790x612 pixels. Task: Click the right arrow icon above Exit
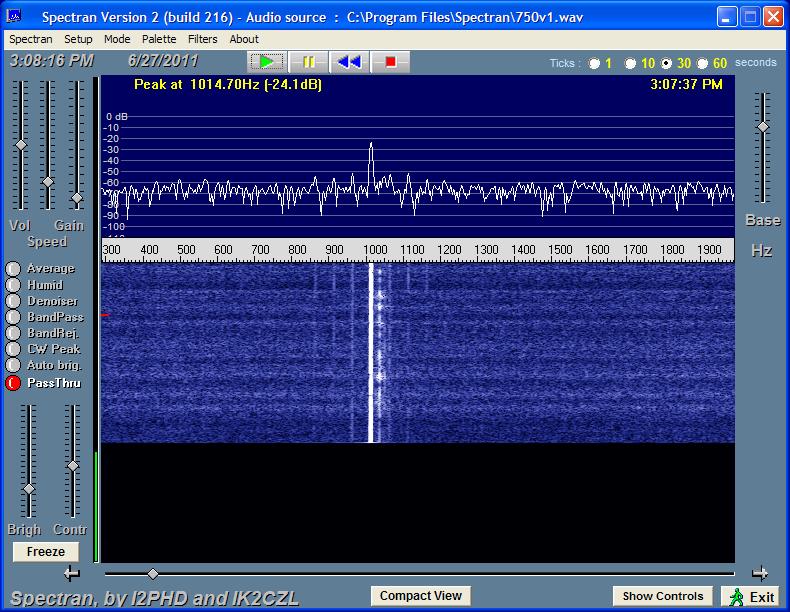tap(760, 573)
